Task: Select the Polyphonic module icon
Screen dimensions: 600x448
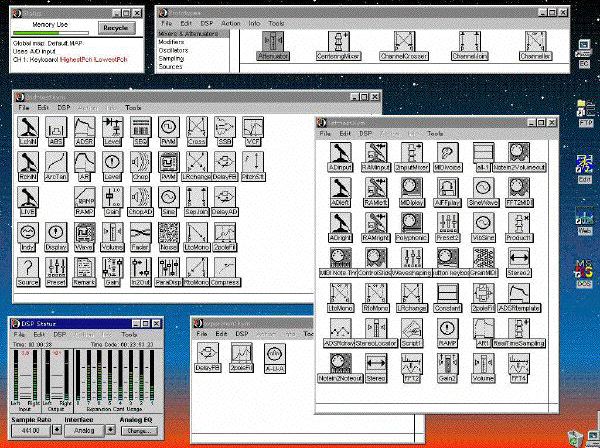Action: click(x=412, y=228)
